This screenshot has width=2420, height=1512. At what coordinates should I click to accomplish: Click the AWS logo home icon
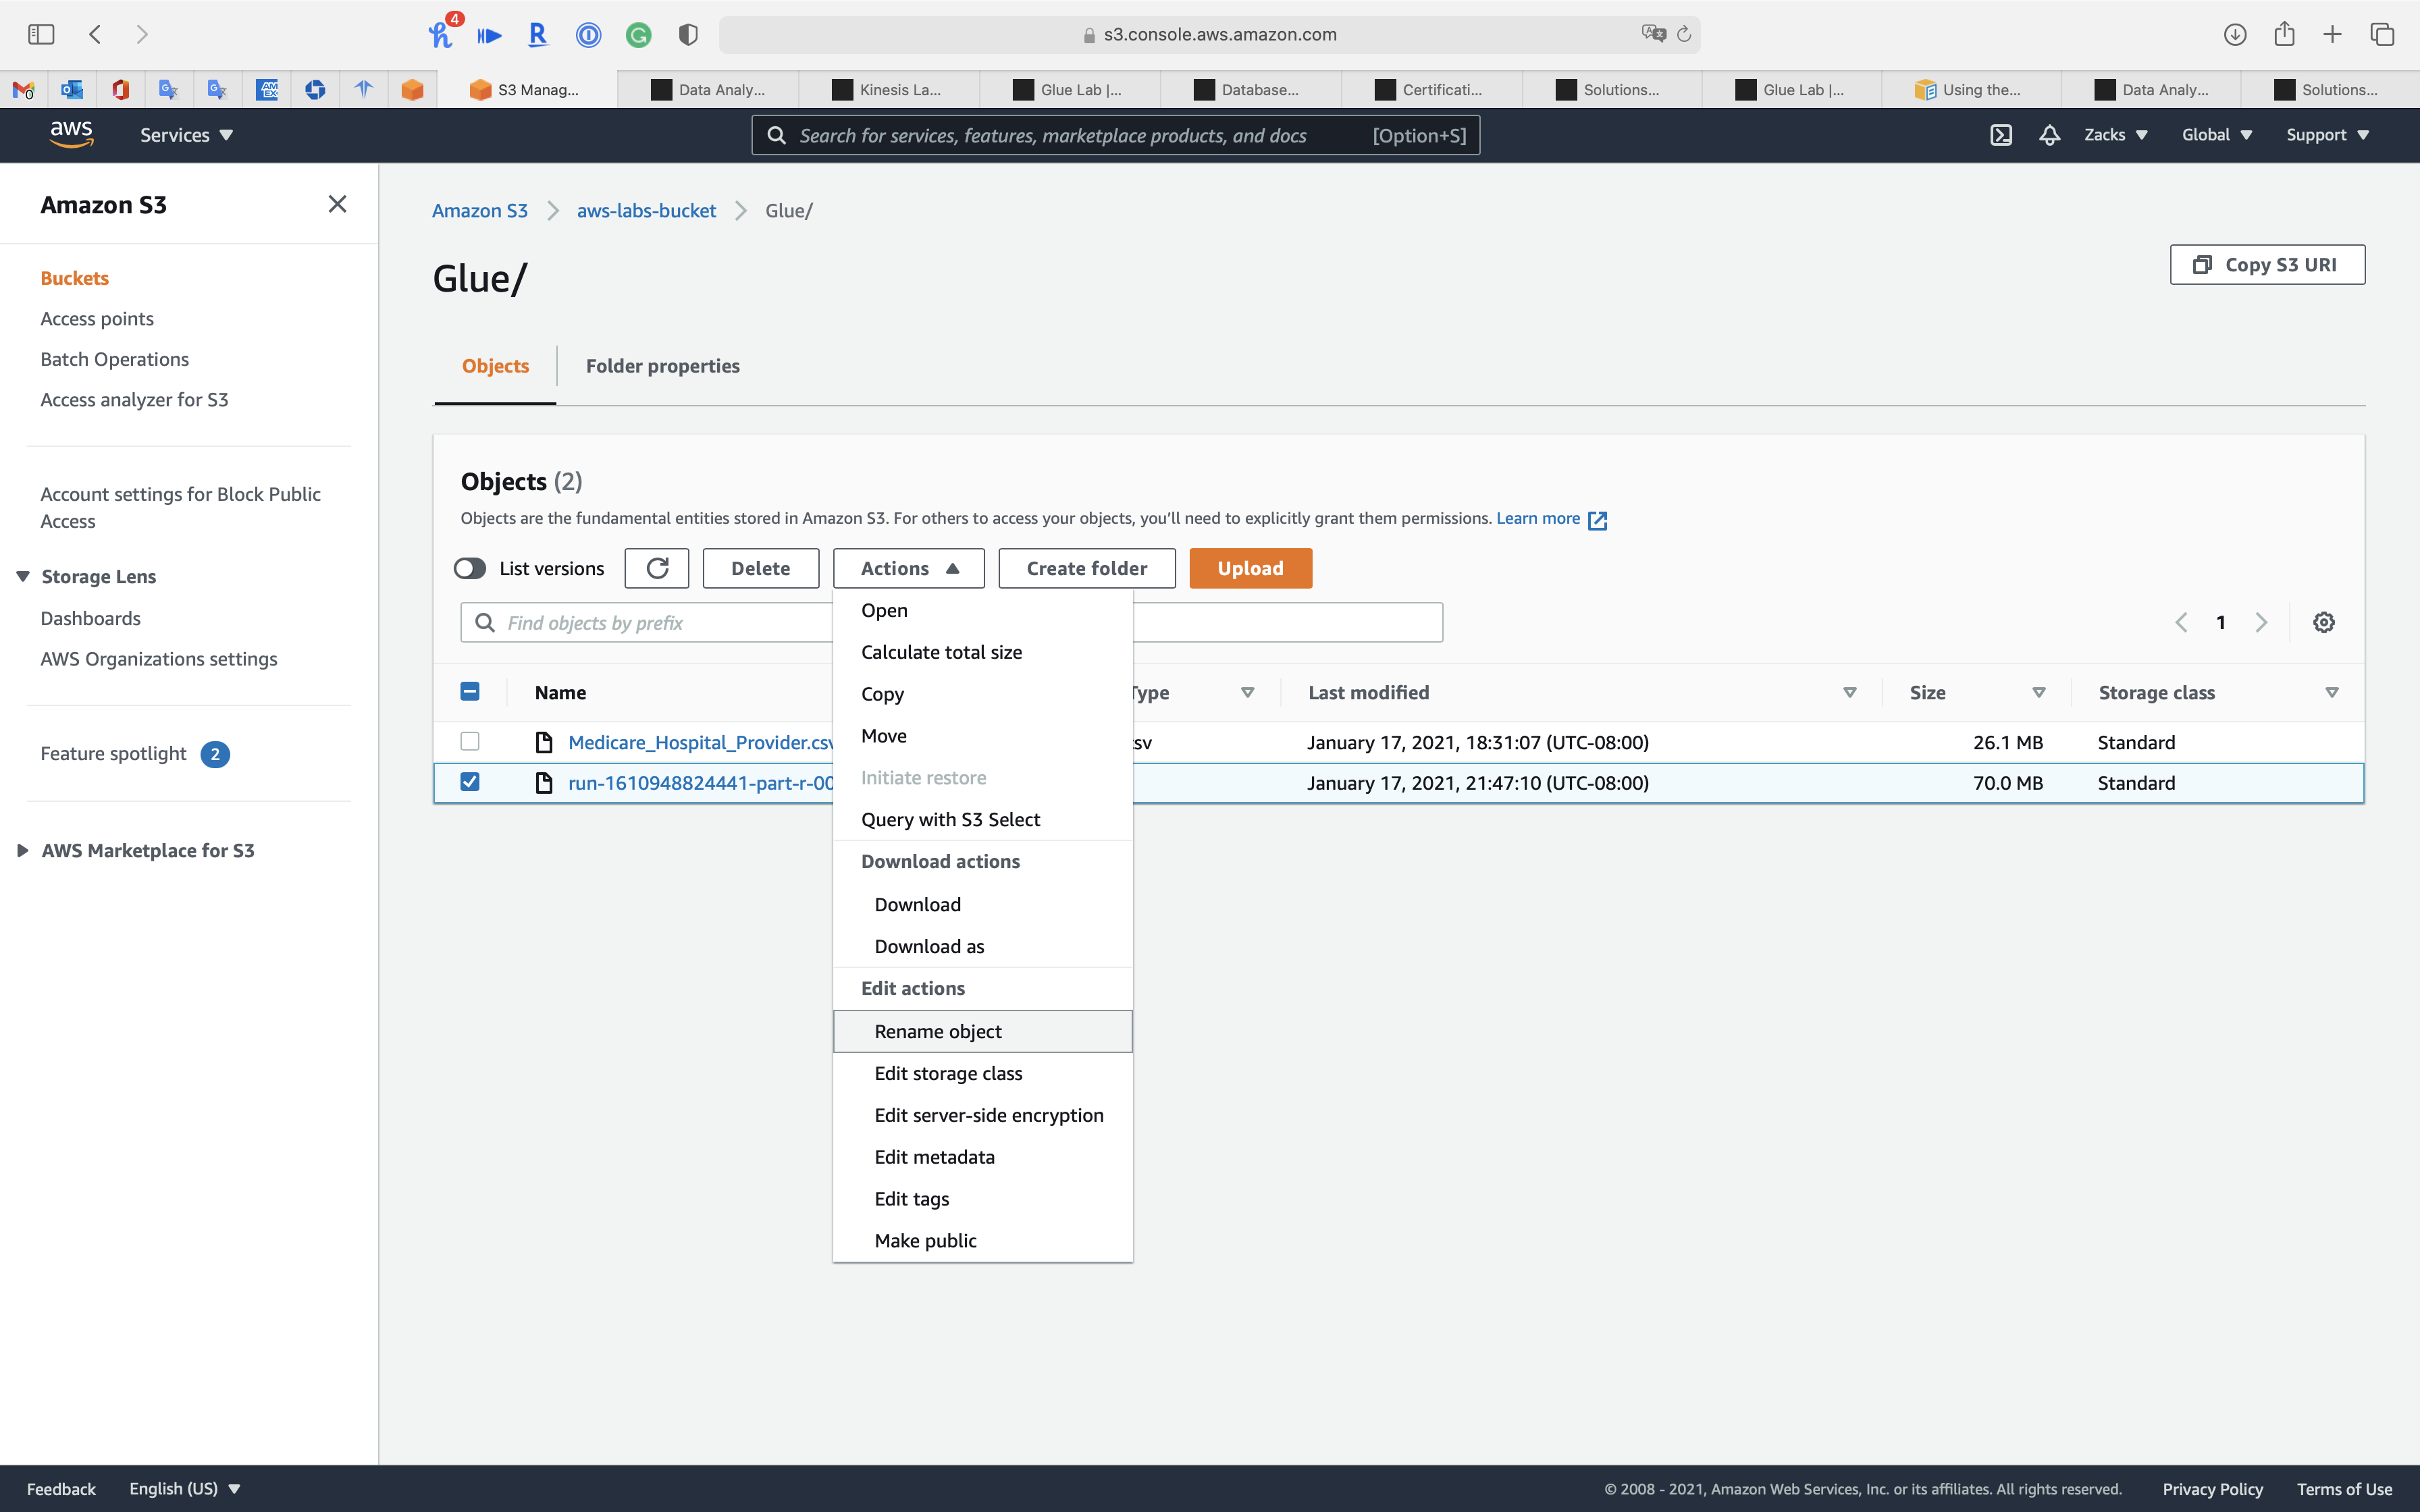coord(71,134)
